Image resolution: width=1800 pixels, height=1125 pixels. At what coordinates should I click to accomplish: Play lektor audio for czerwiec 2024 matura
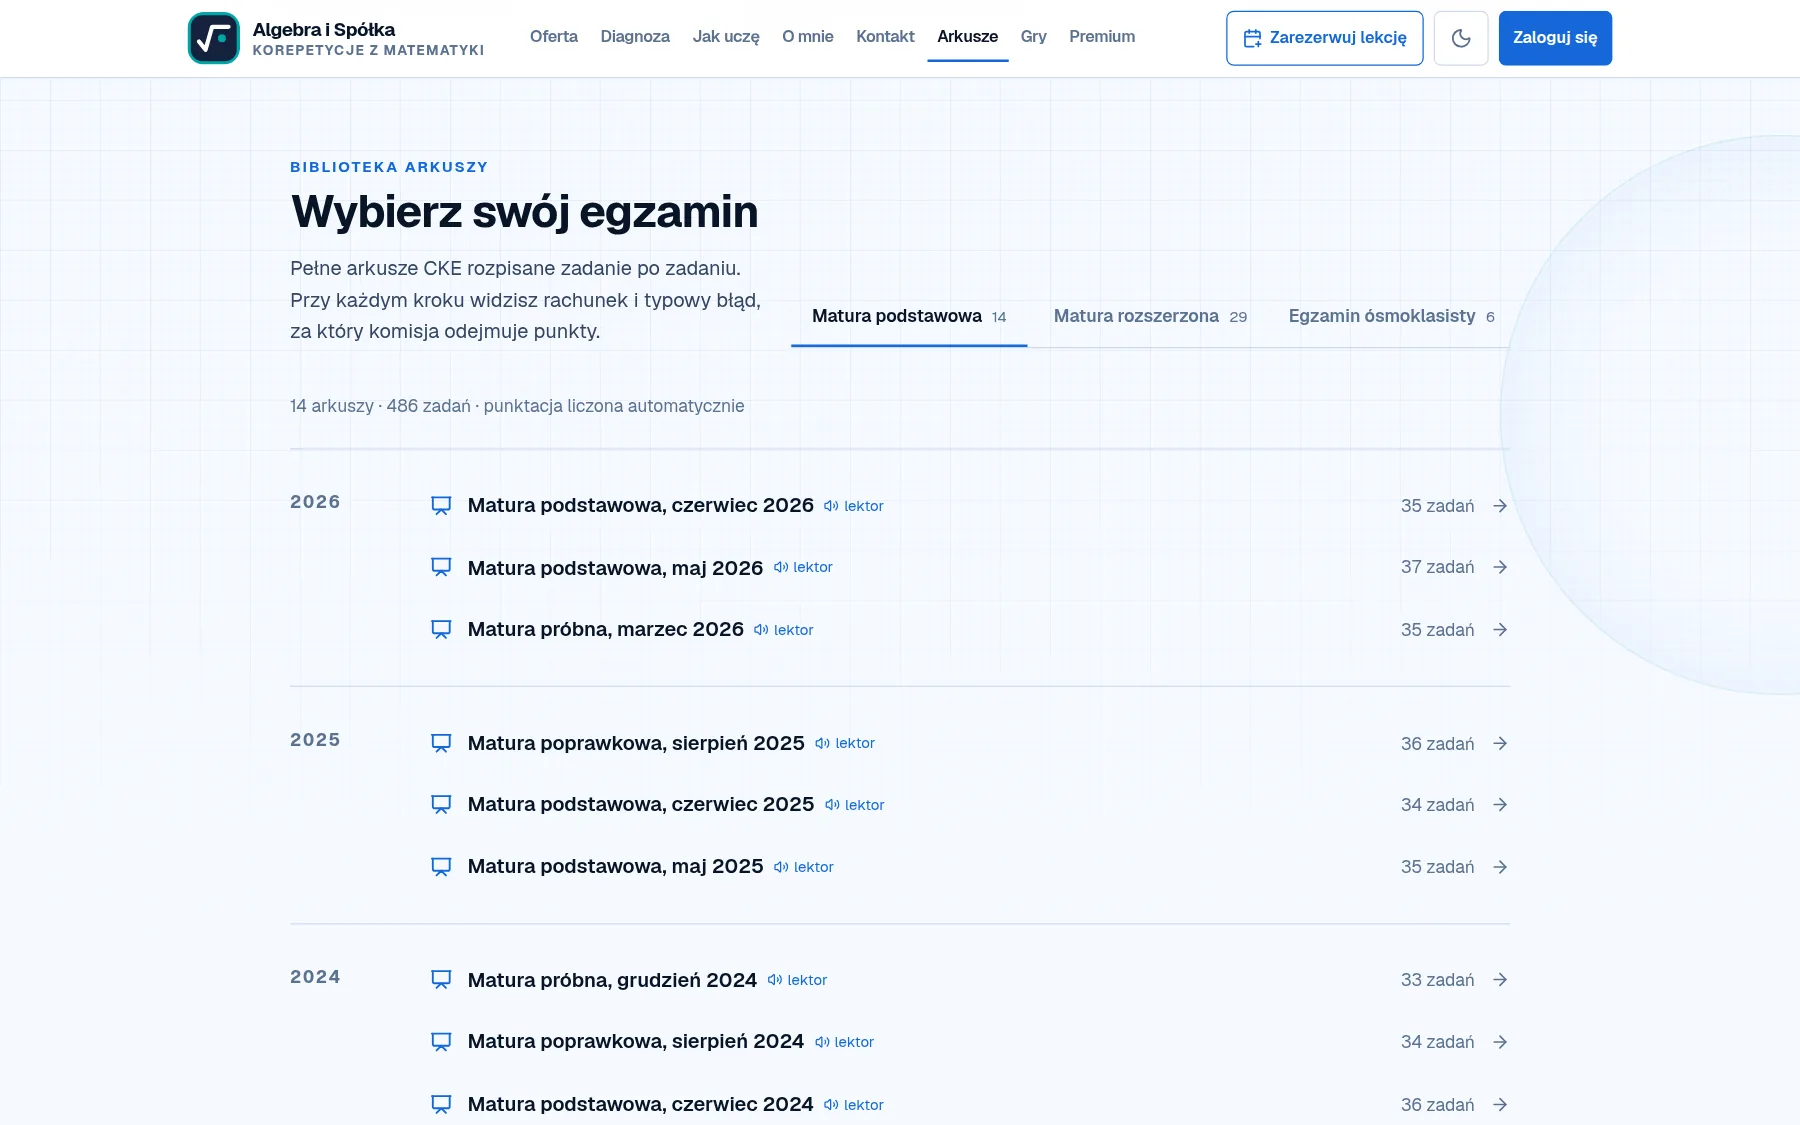pyautogui.click(x=854, y=1105)
